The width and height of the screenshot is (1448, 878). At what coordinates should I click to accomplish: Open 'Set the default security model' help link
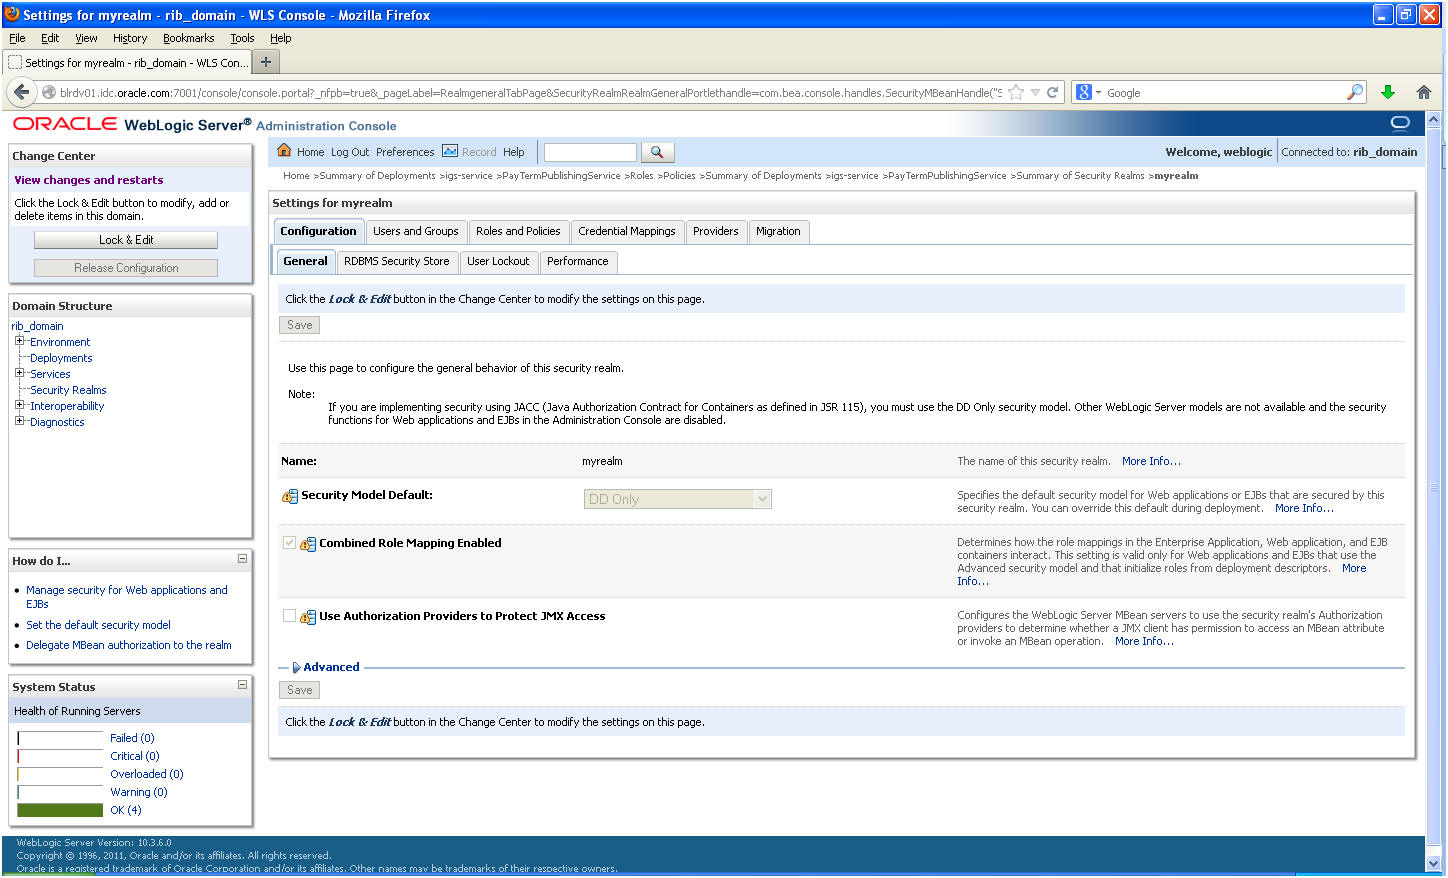(x=99, y=625)
